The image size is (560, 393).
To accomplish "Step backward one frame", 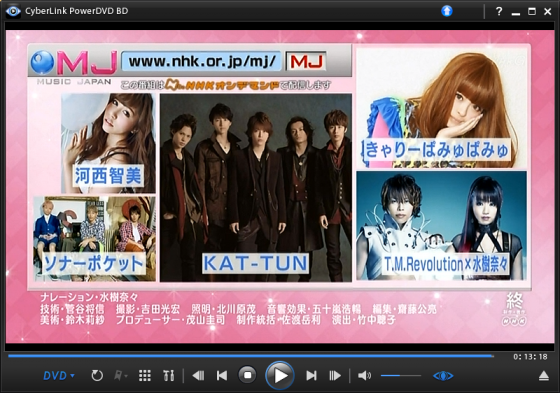I will pyautogui.click(x=198, y=375).
